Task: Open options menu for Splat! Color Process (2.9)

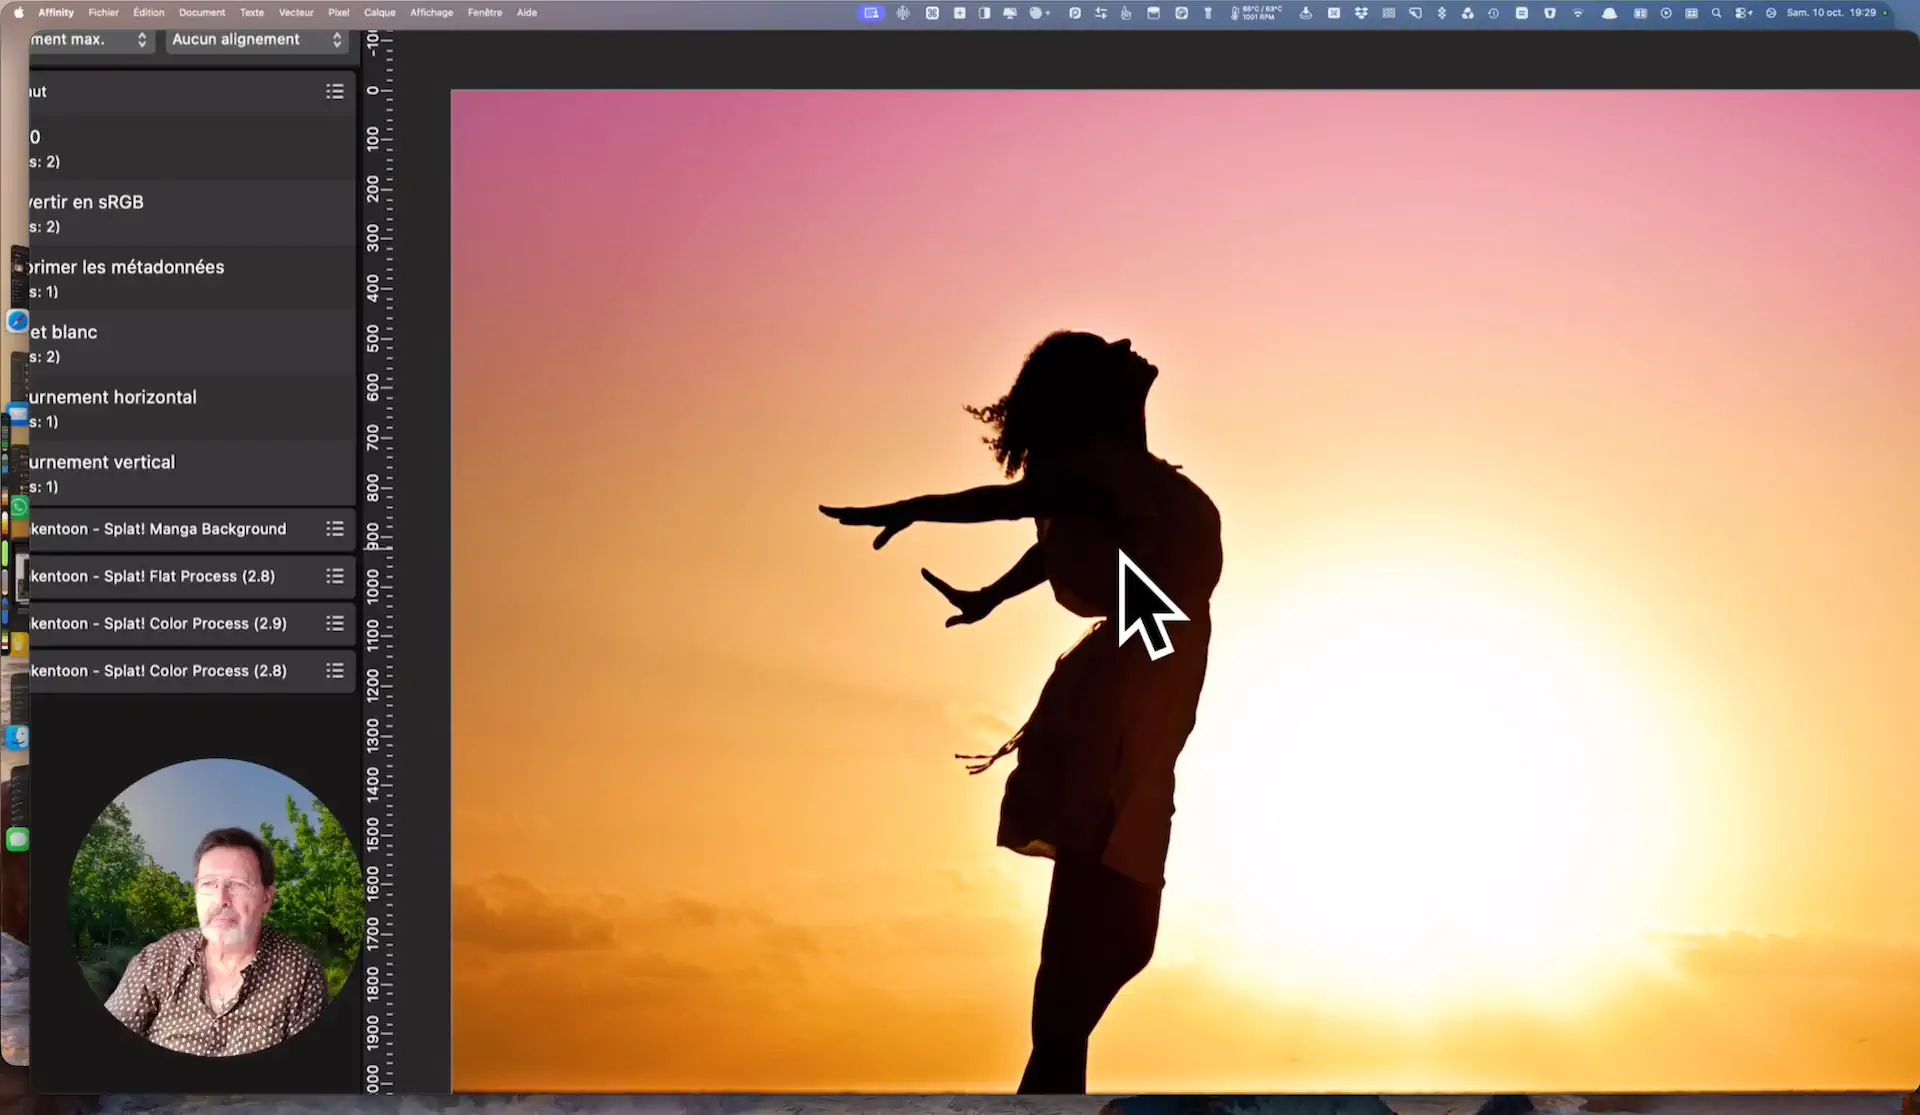Action: [x=335, y=623]
